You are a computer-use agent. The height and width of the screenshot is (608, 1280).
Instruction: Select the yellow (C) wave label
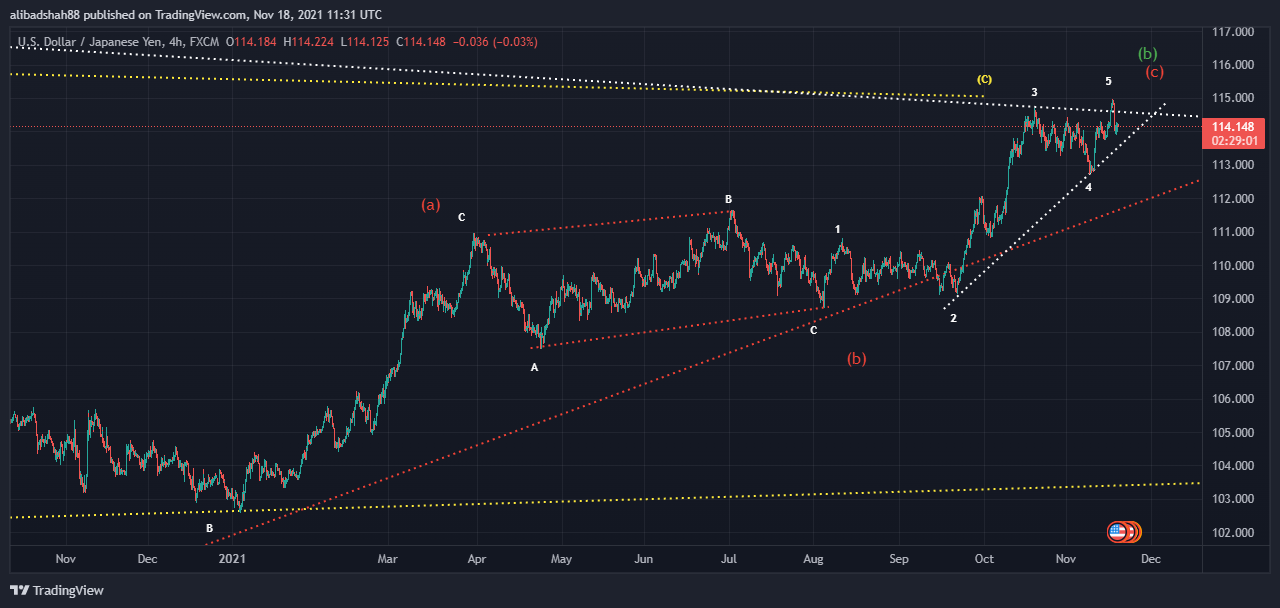point(985,78)
